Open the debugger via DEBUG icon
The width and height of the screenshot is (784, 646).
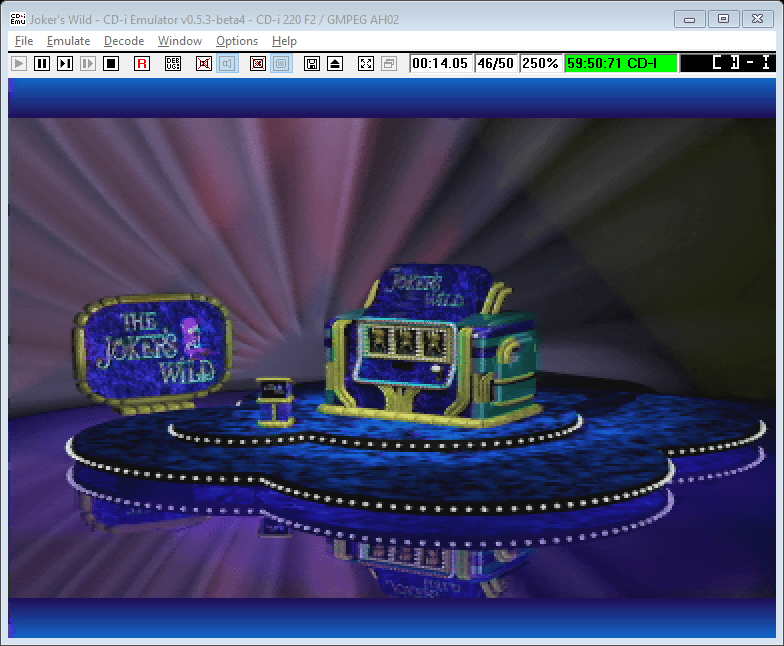coord(173,63)
